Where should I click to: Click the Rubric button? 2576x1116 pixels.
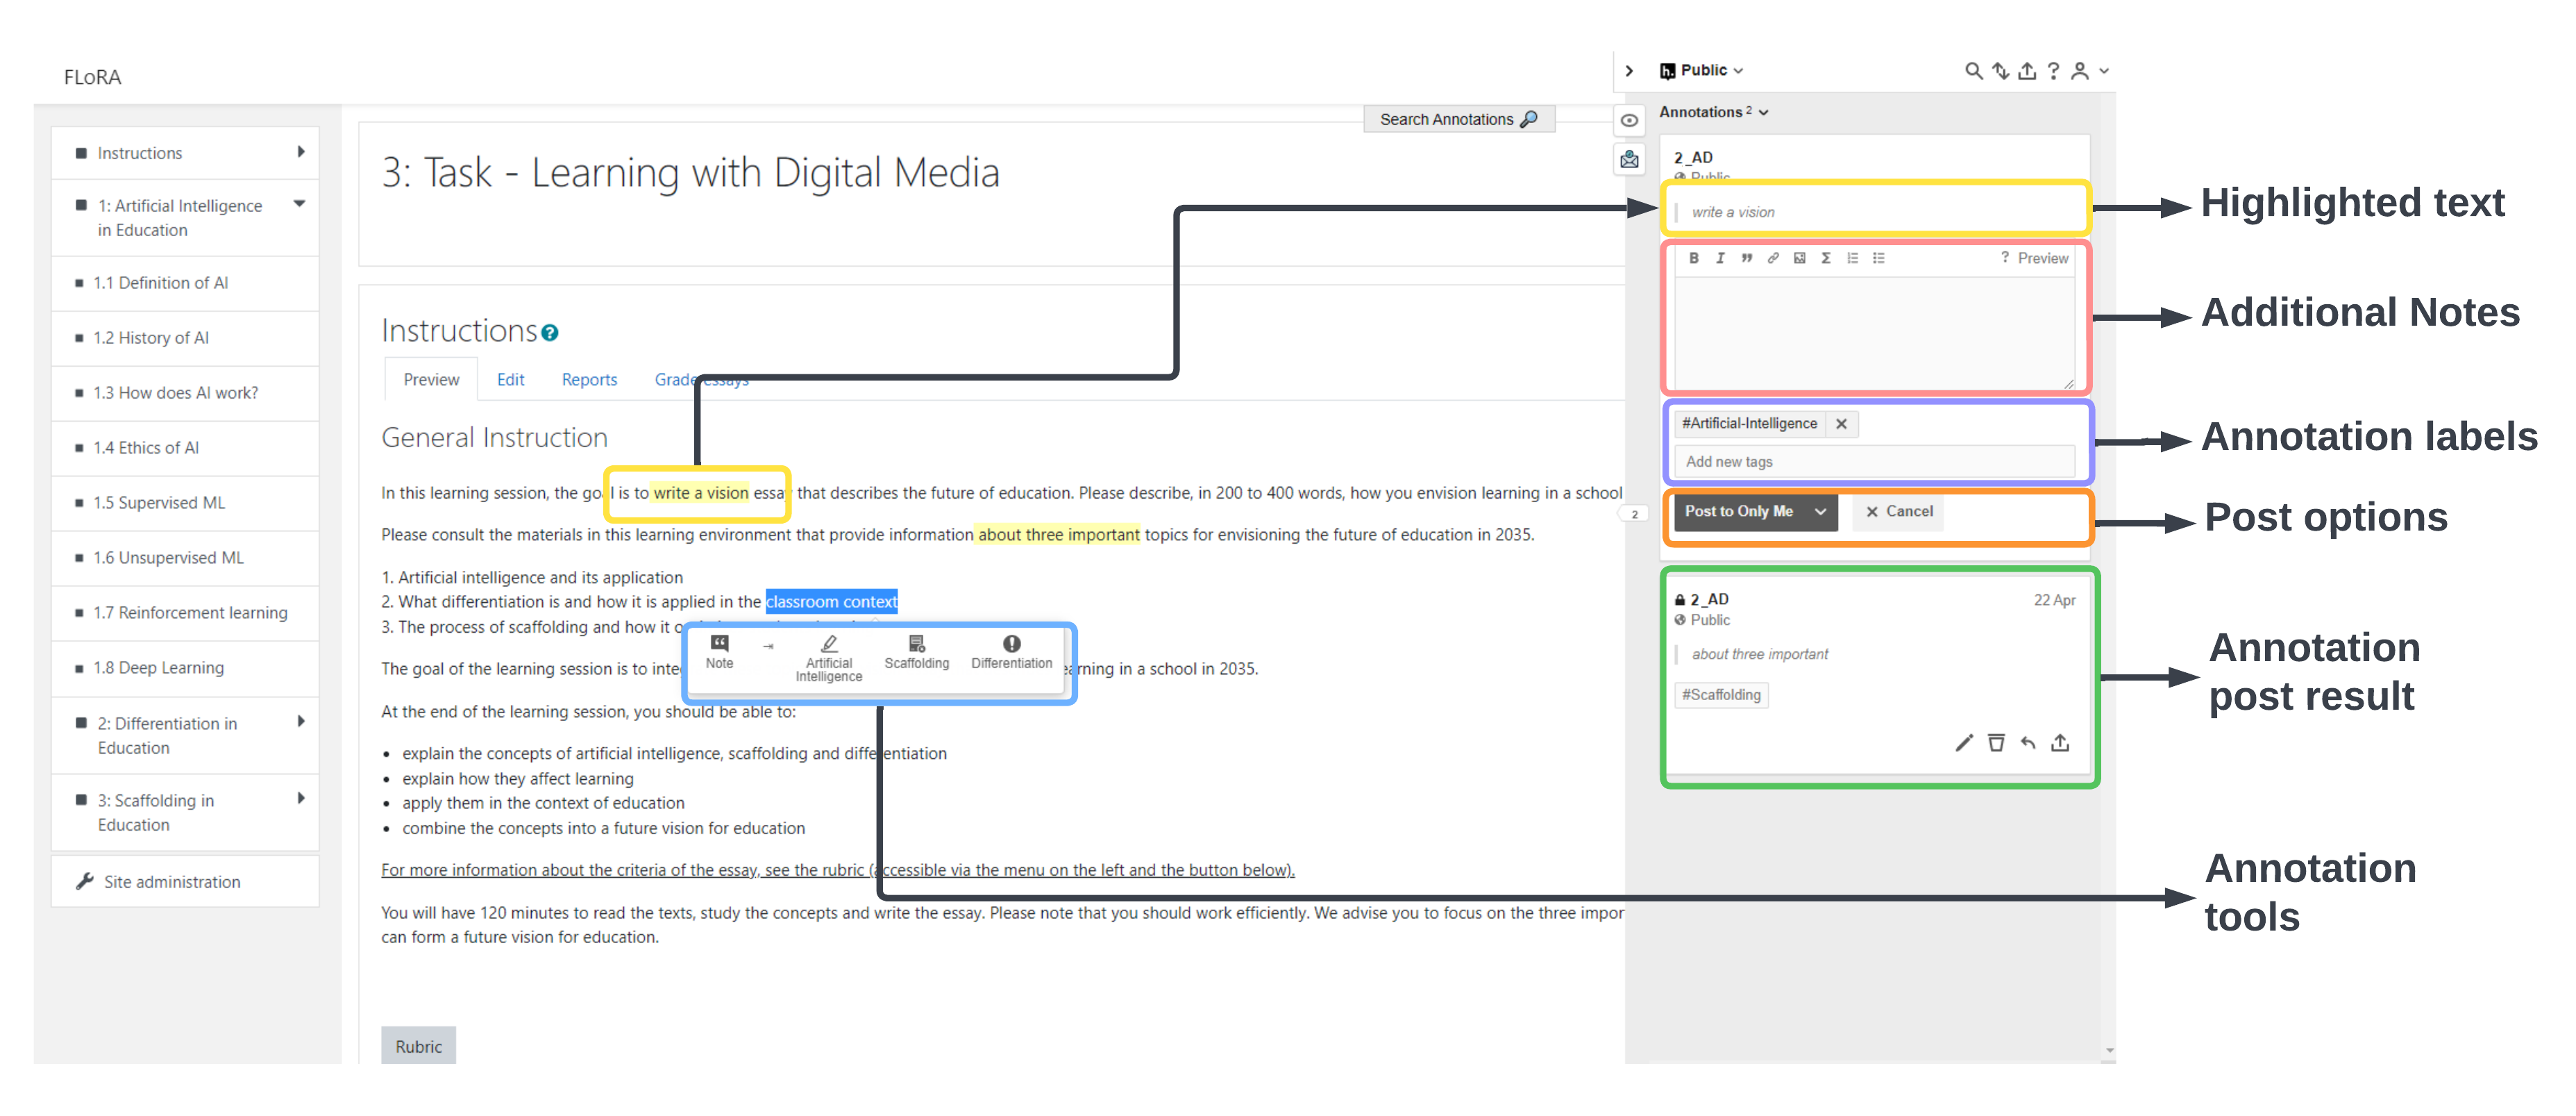click(x=418, y=1046)
